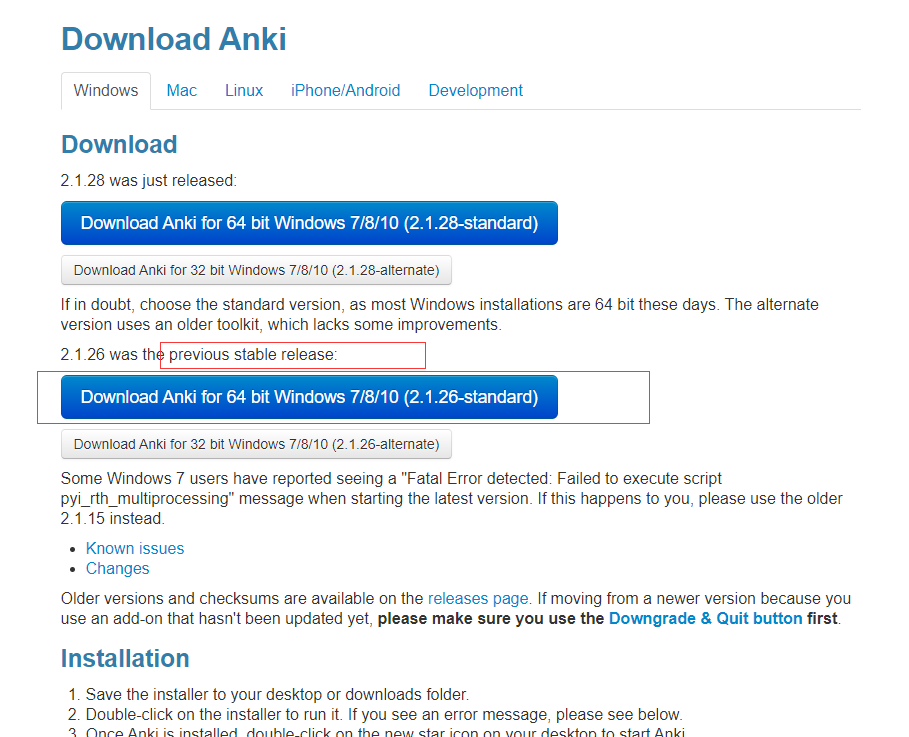Click the "2.1.28 was just released:" text

point(149,180)
